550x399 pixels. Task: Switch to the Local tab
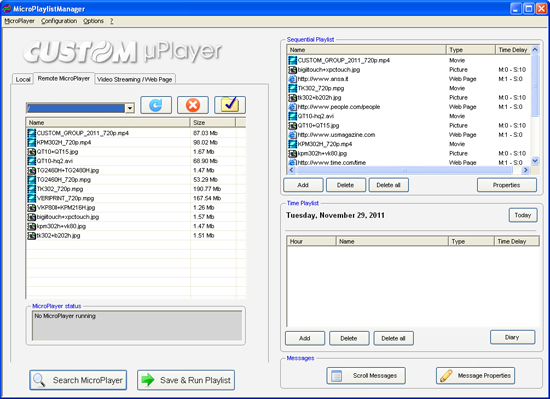coord(23,79)
